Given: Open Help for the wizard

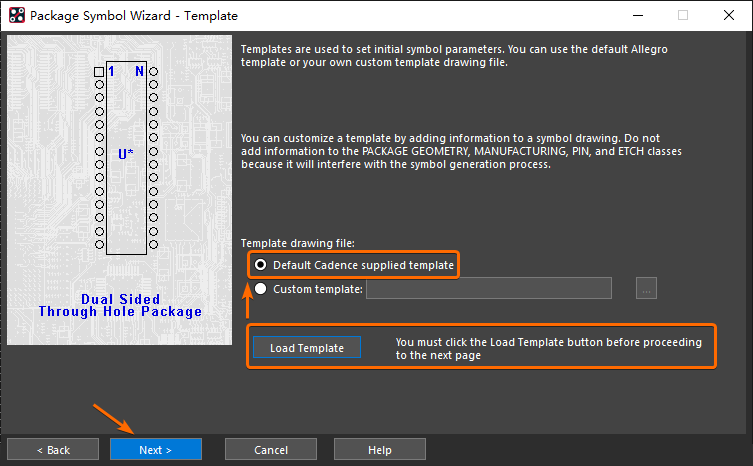Looking at the screenshot, I should [x=379, y=450].
